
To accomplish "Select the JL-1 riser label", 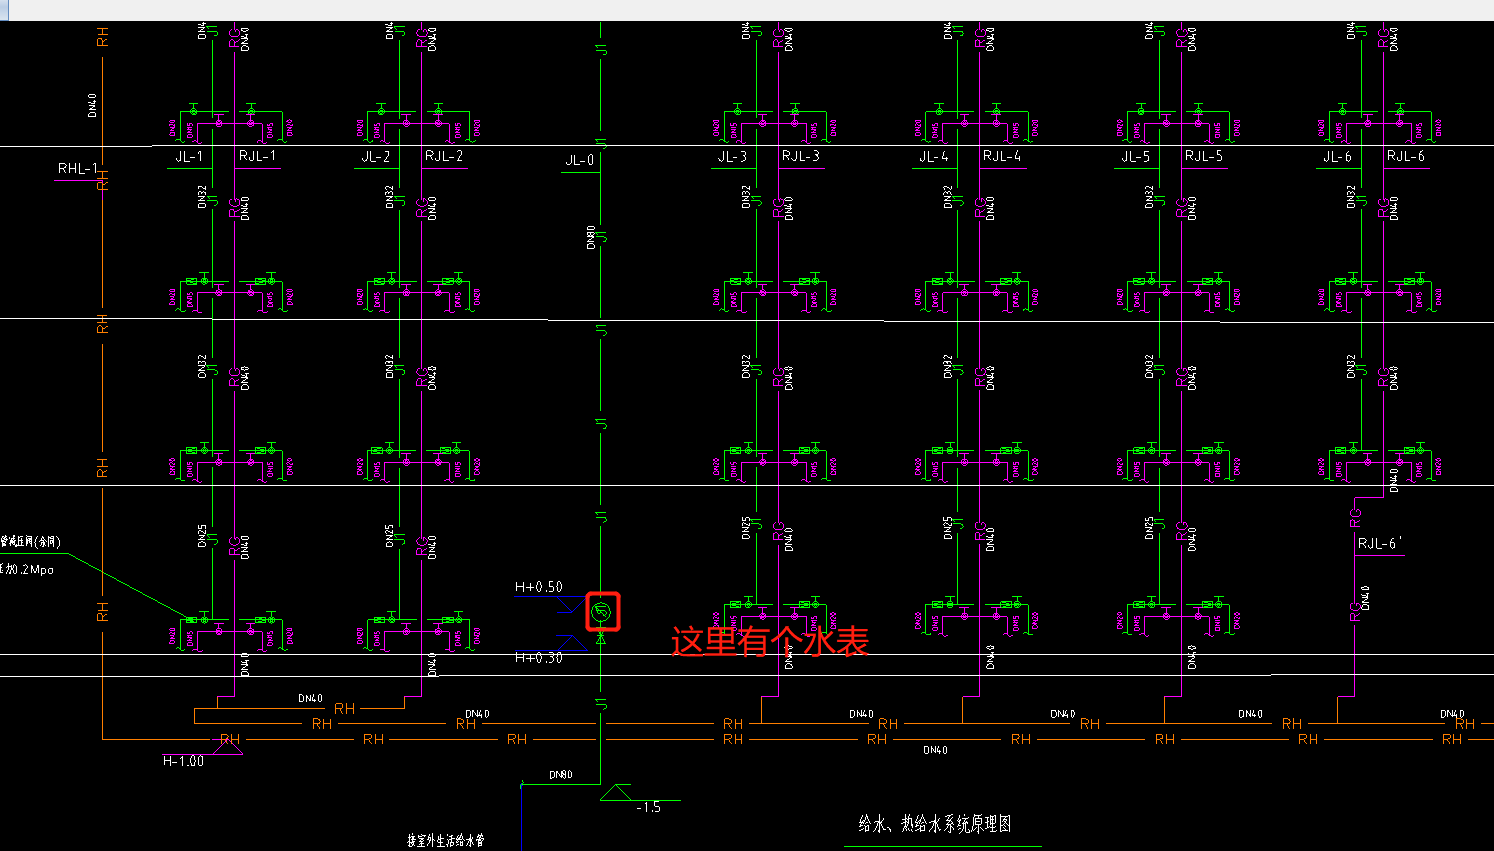I will coord(189,156).
